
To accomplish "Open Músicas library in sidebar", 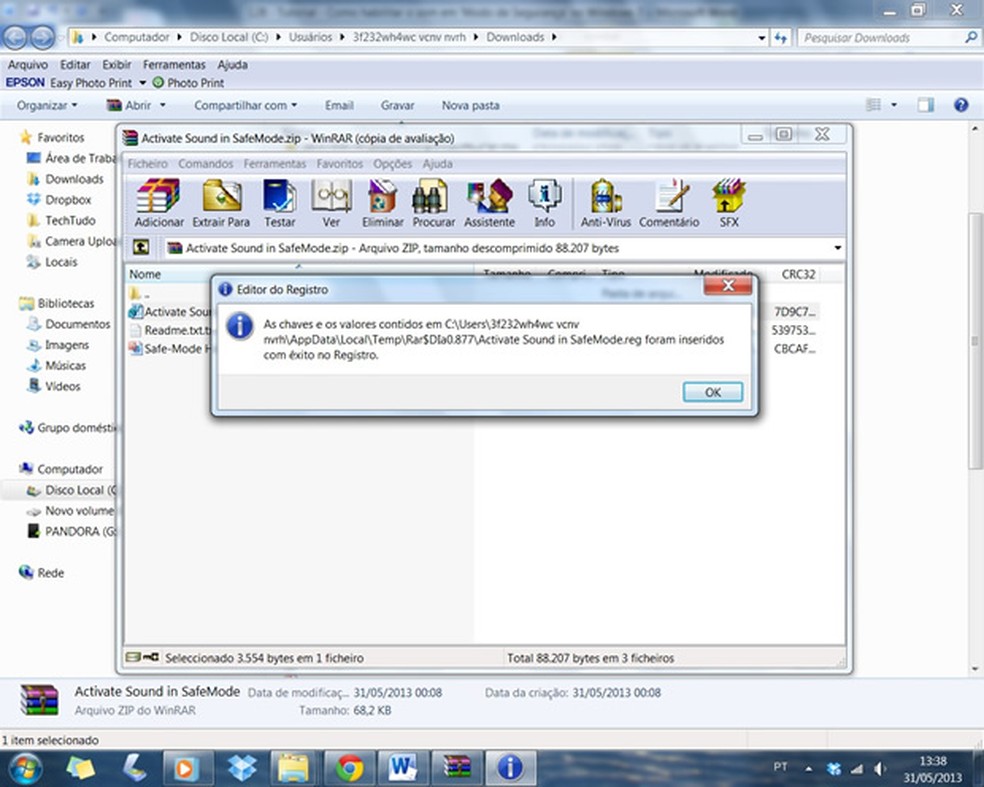I will point(65,366).
